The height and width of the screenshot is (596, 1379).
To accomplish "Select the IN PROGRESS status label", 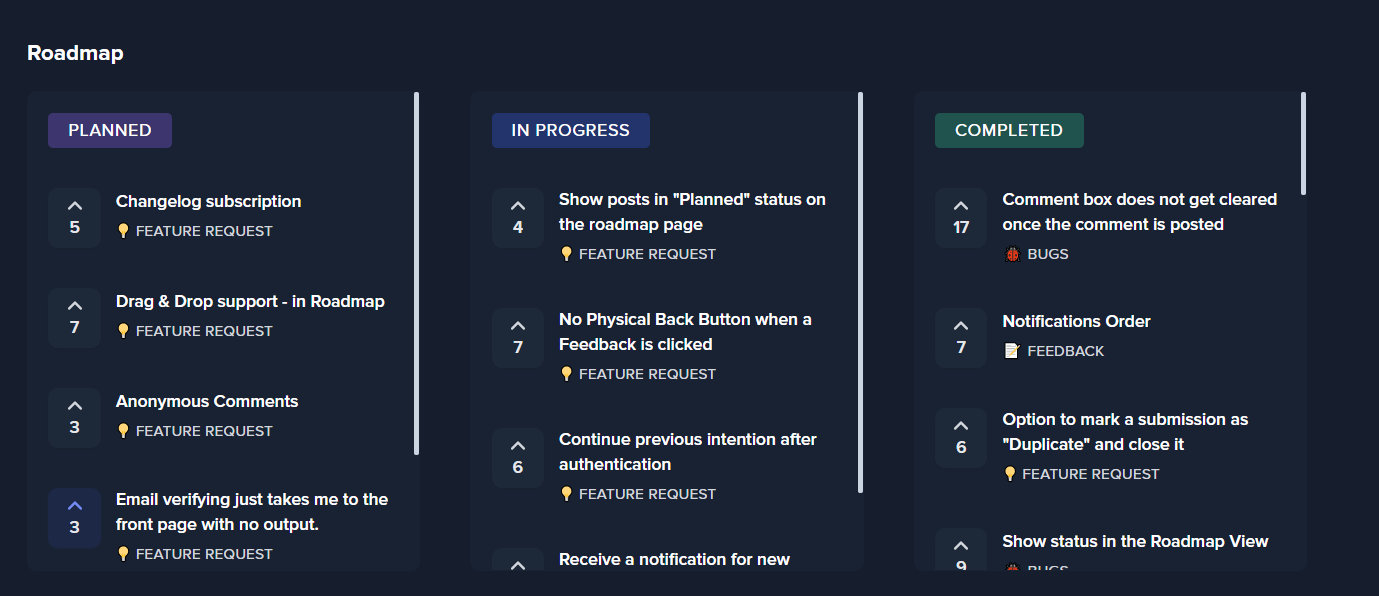I will pos(570,130).
